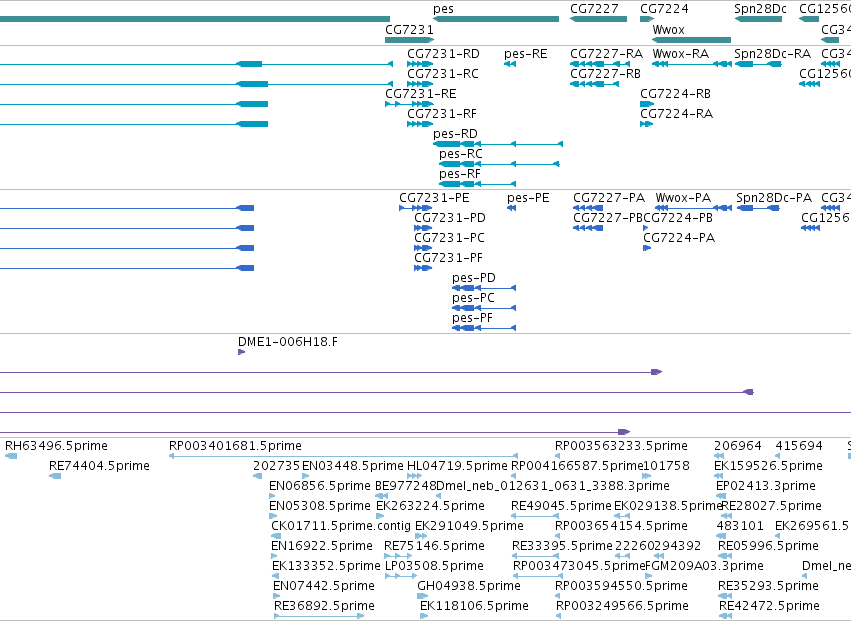Open the CG7231-RF transcript label
This screenshot has height=621, width=851.
coord(442,114)
